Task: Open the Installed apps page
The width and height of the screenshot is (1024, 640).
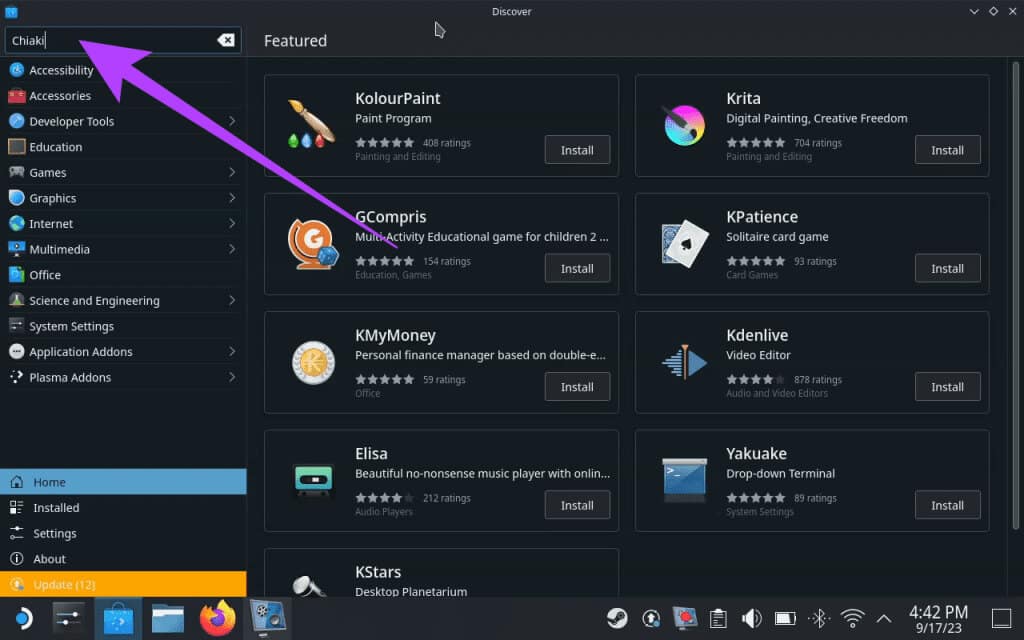Action: pos(123,507)
